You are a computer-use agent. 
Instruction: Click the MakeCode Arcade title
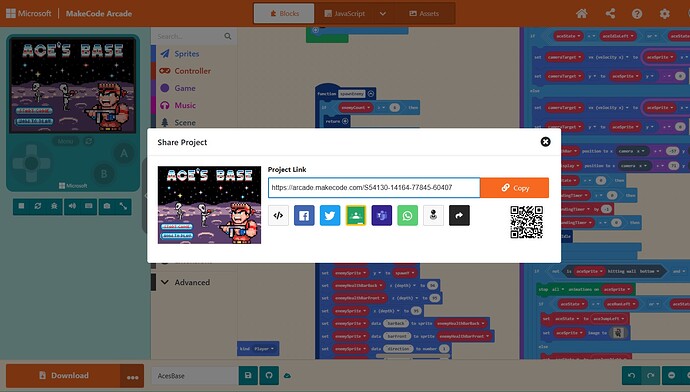[x=99, y=14]
